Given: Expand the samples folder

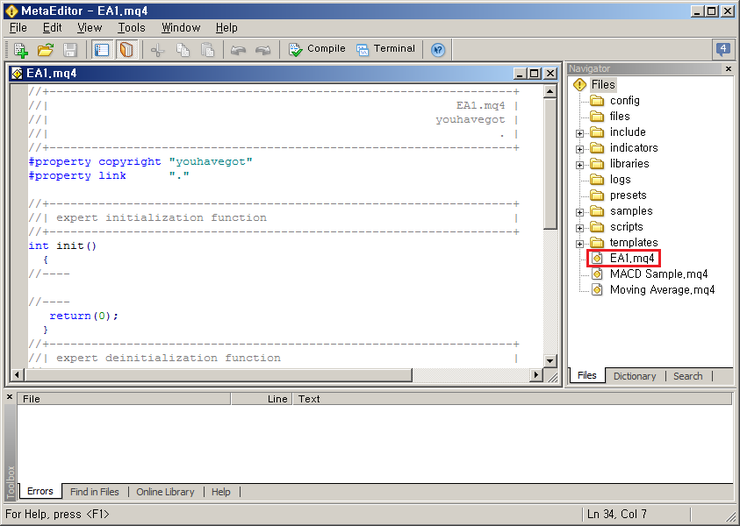Looking at the screenshot, I should point(580,212).
